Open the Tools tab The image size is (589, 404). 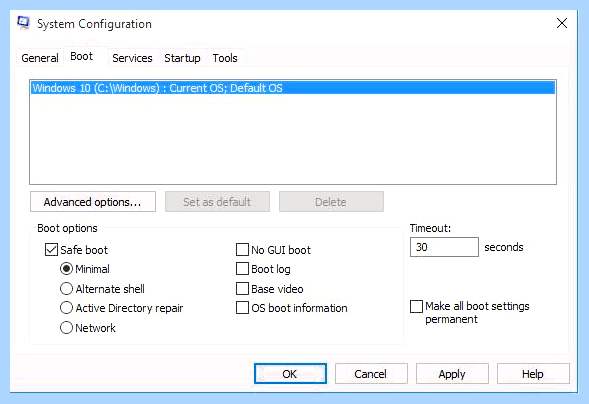225,58
